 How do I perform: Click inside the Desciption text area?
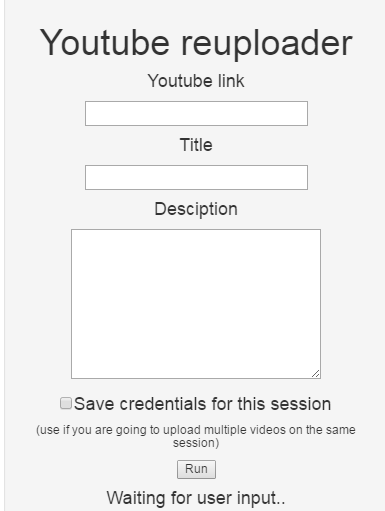pos(196,304)
